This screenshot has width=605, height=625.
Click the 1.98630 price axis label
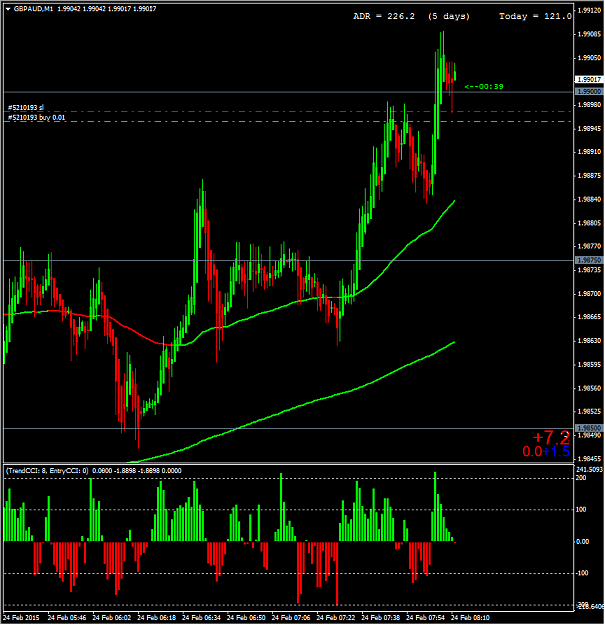tap(589, 340)
